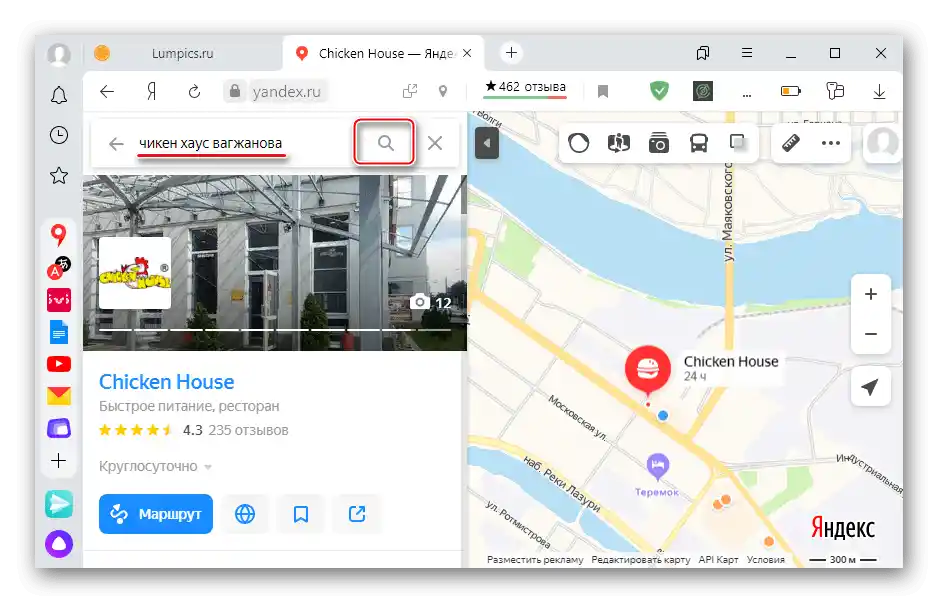
Task: Open the browser profile avatar
Action: 59,54
